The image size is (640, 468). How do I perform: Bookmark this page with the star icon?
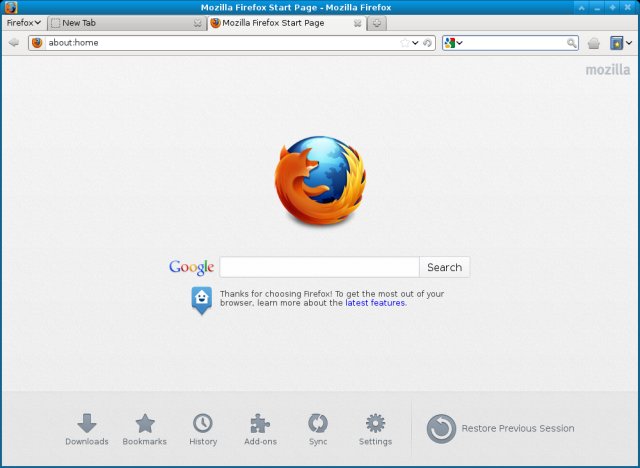(404, 43)
